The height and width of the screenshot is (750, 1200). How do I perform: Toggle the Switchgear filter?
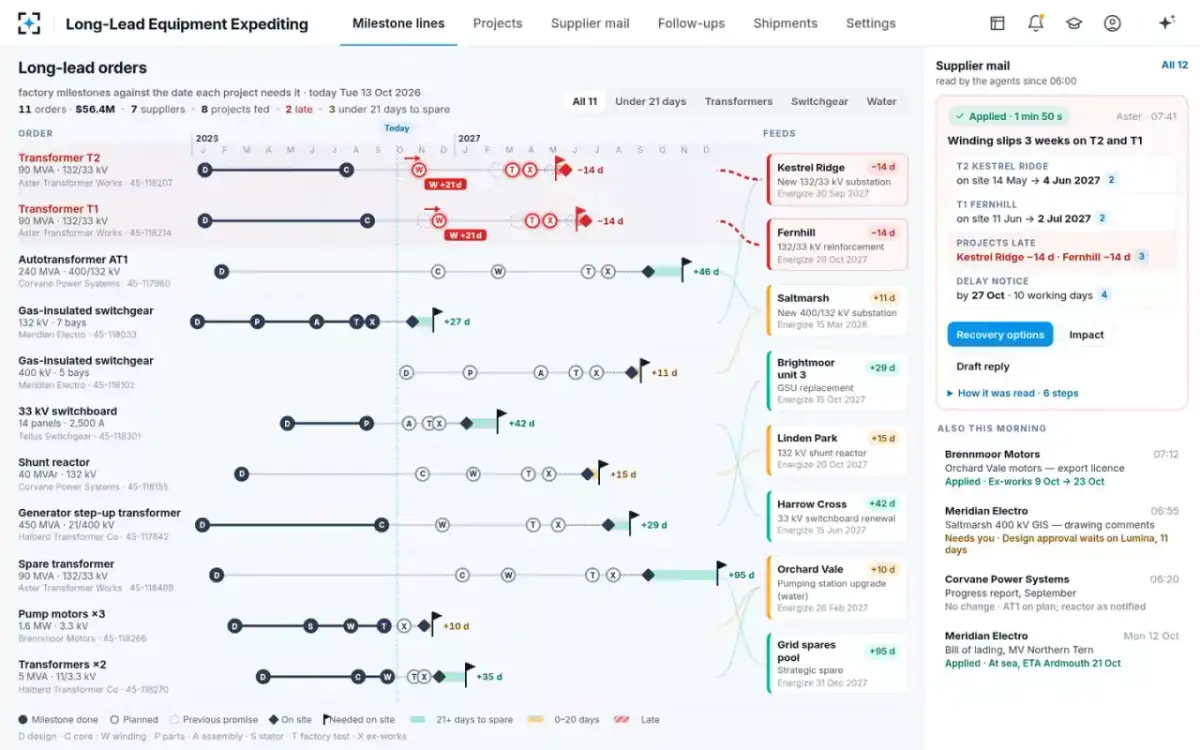819,101
